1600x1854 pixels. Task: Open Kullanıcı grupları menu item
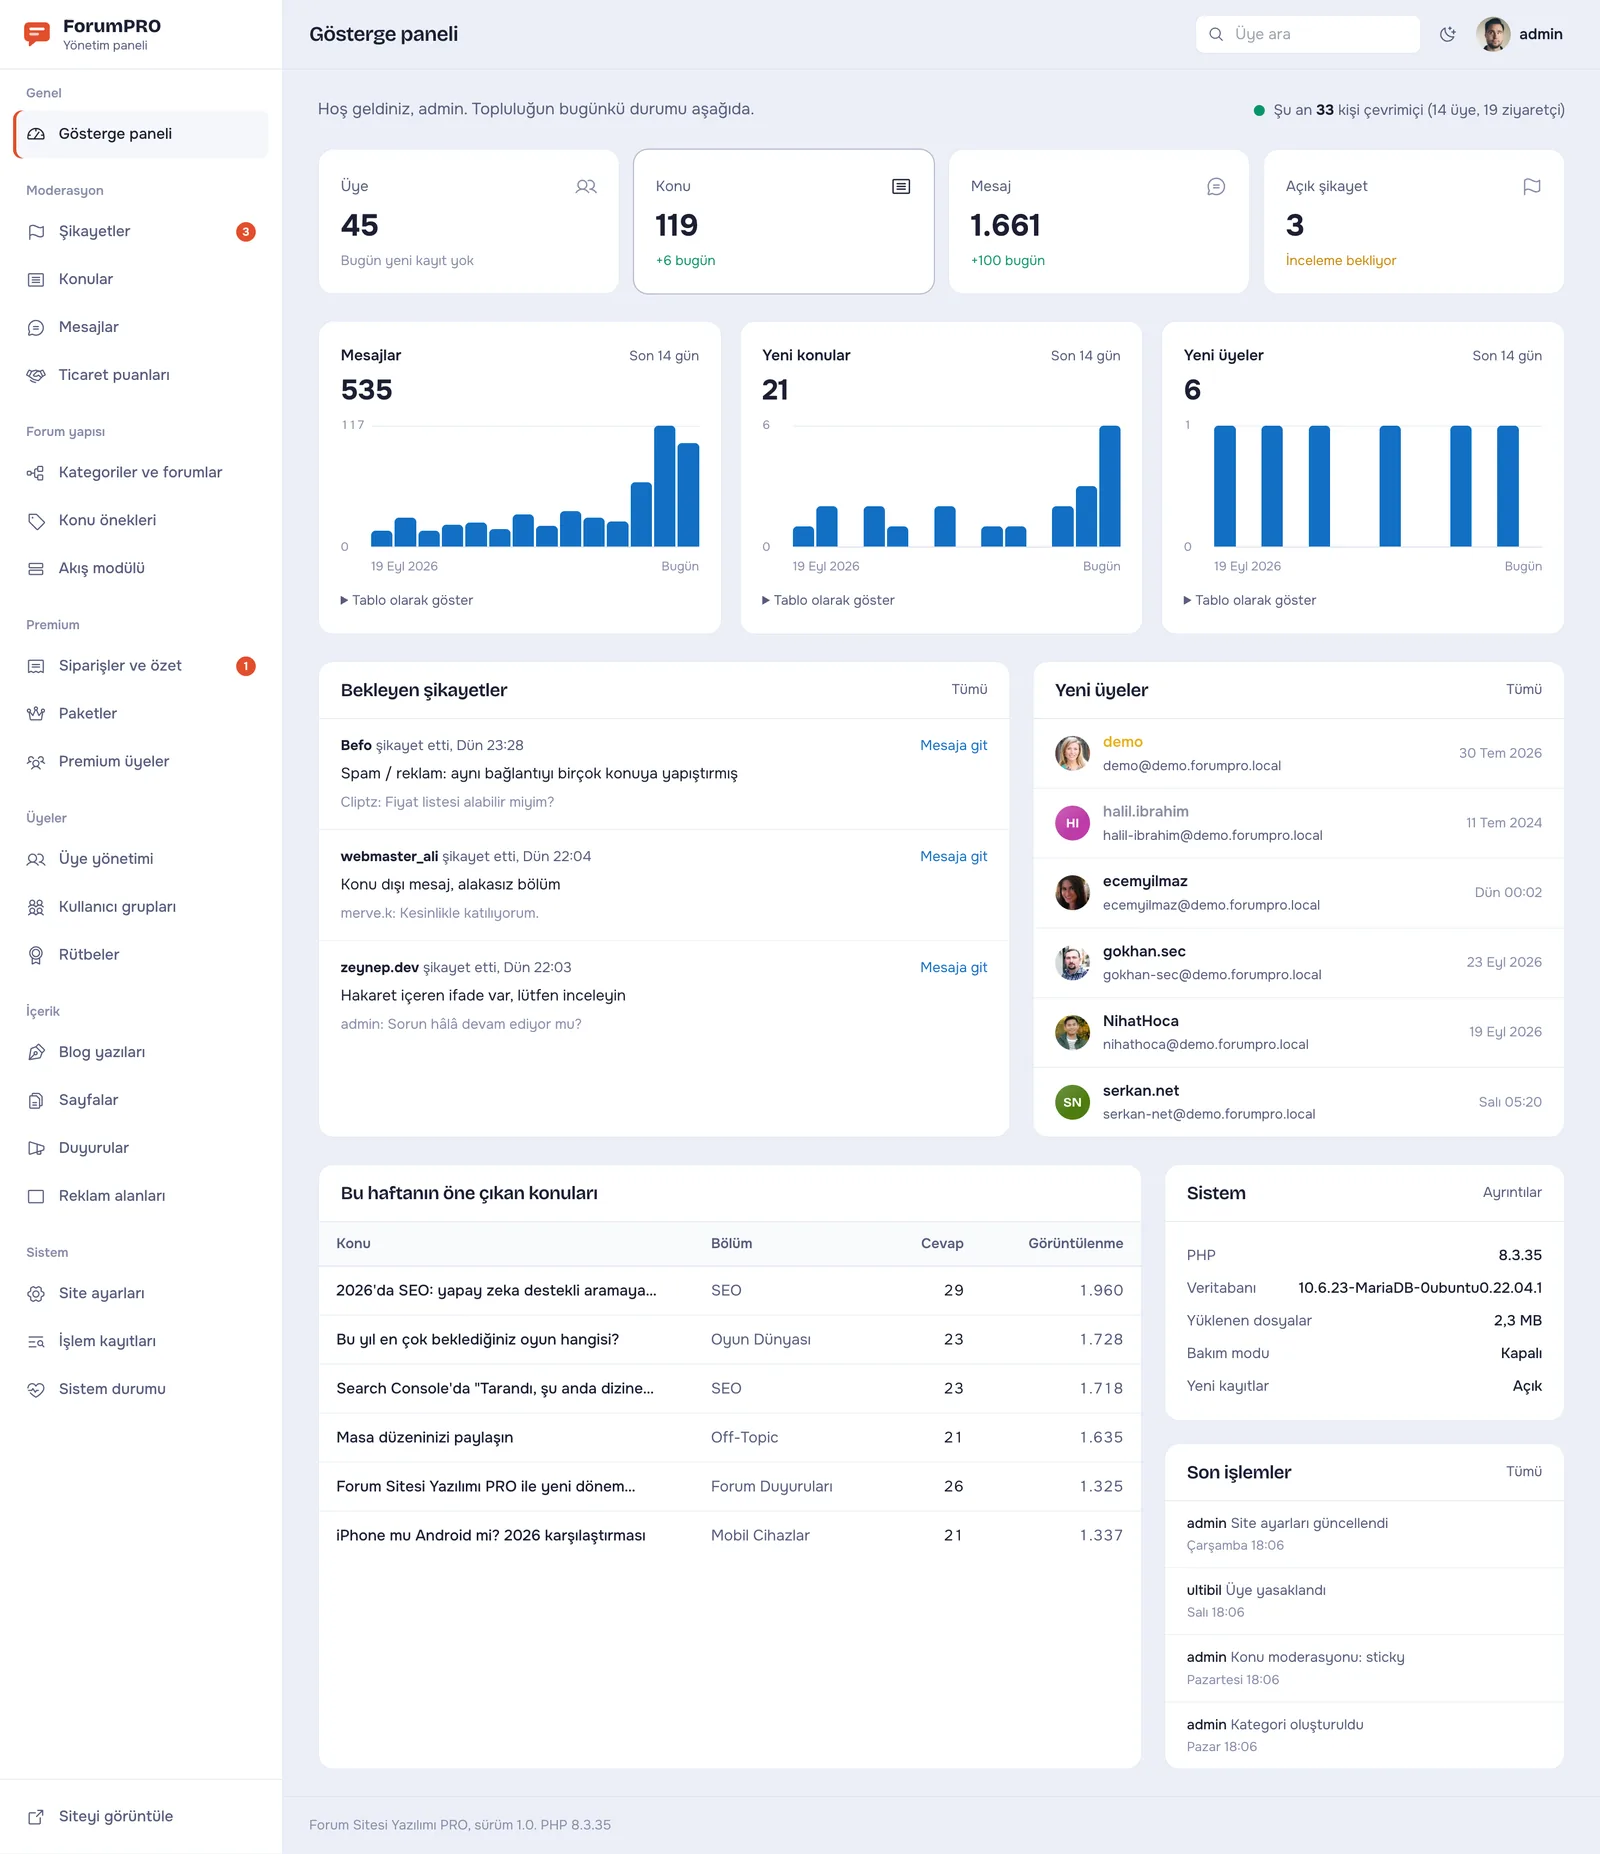141,907
